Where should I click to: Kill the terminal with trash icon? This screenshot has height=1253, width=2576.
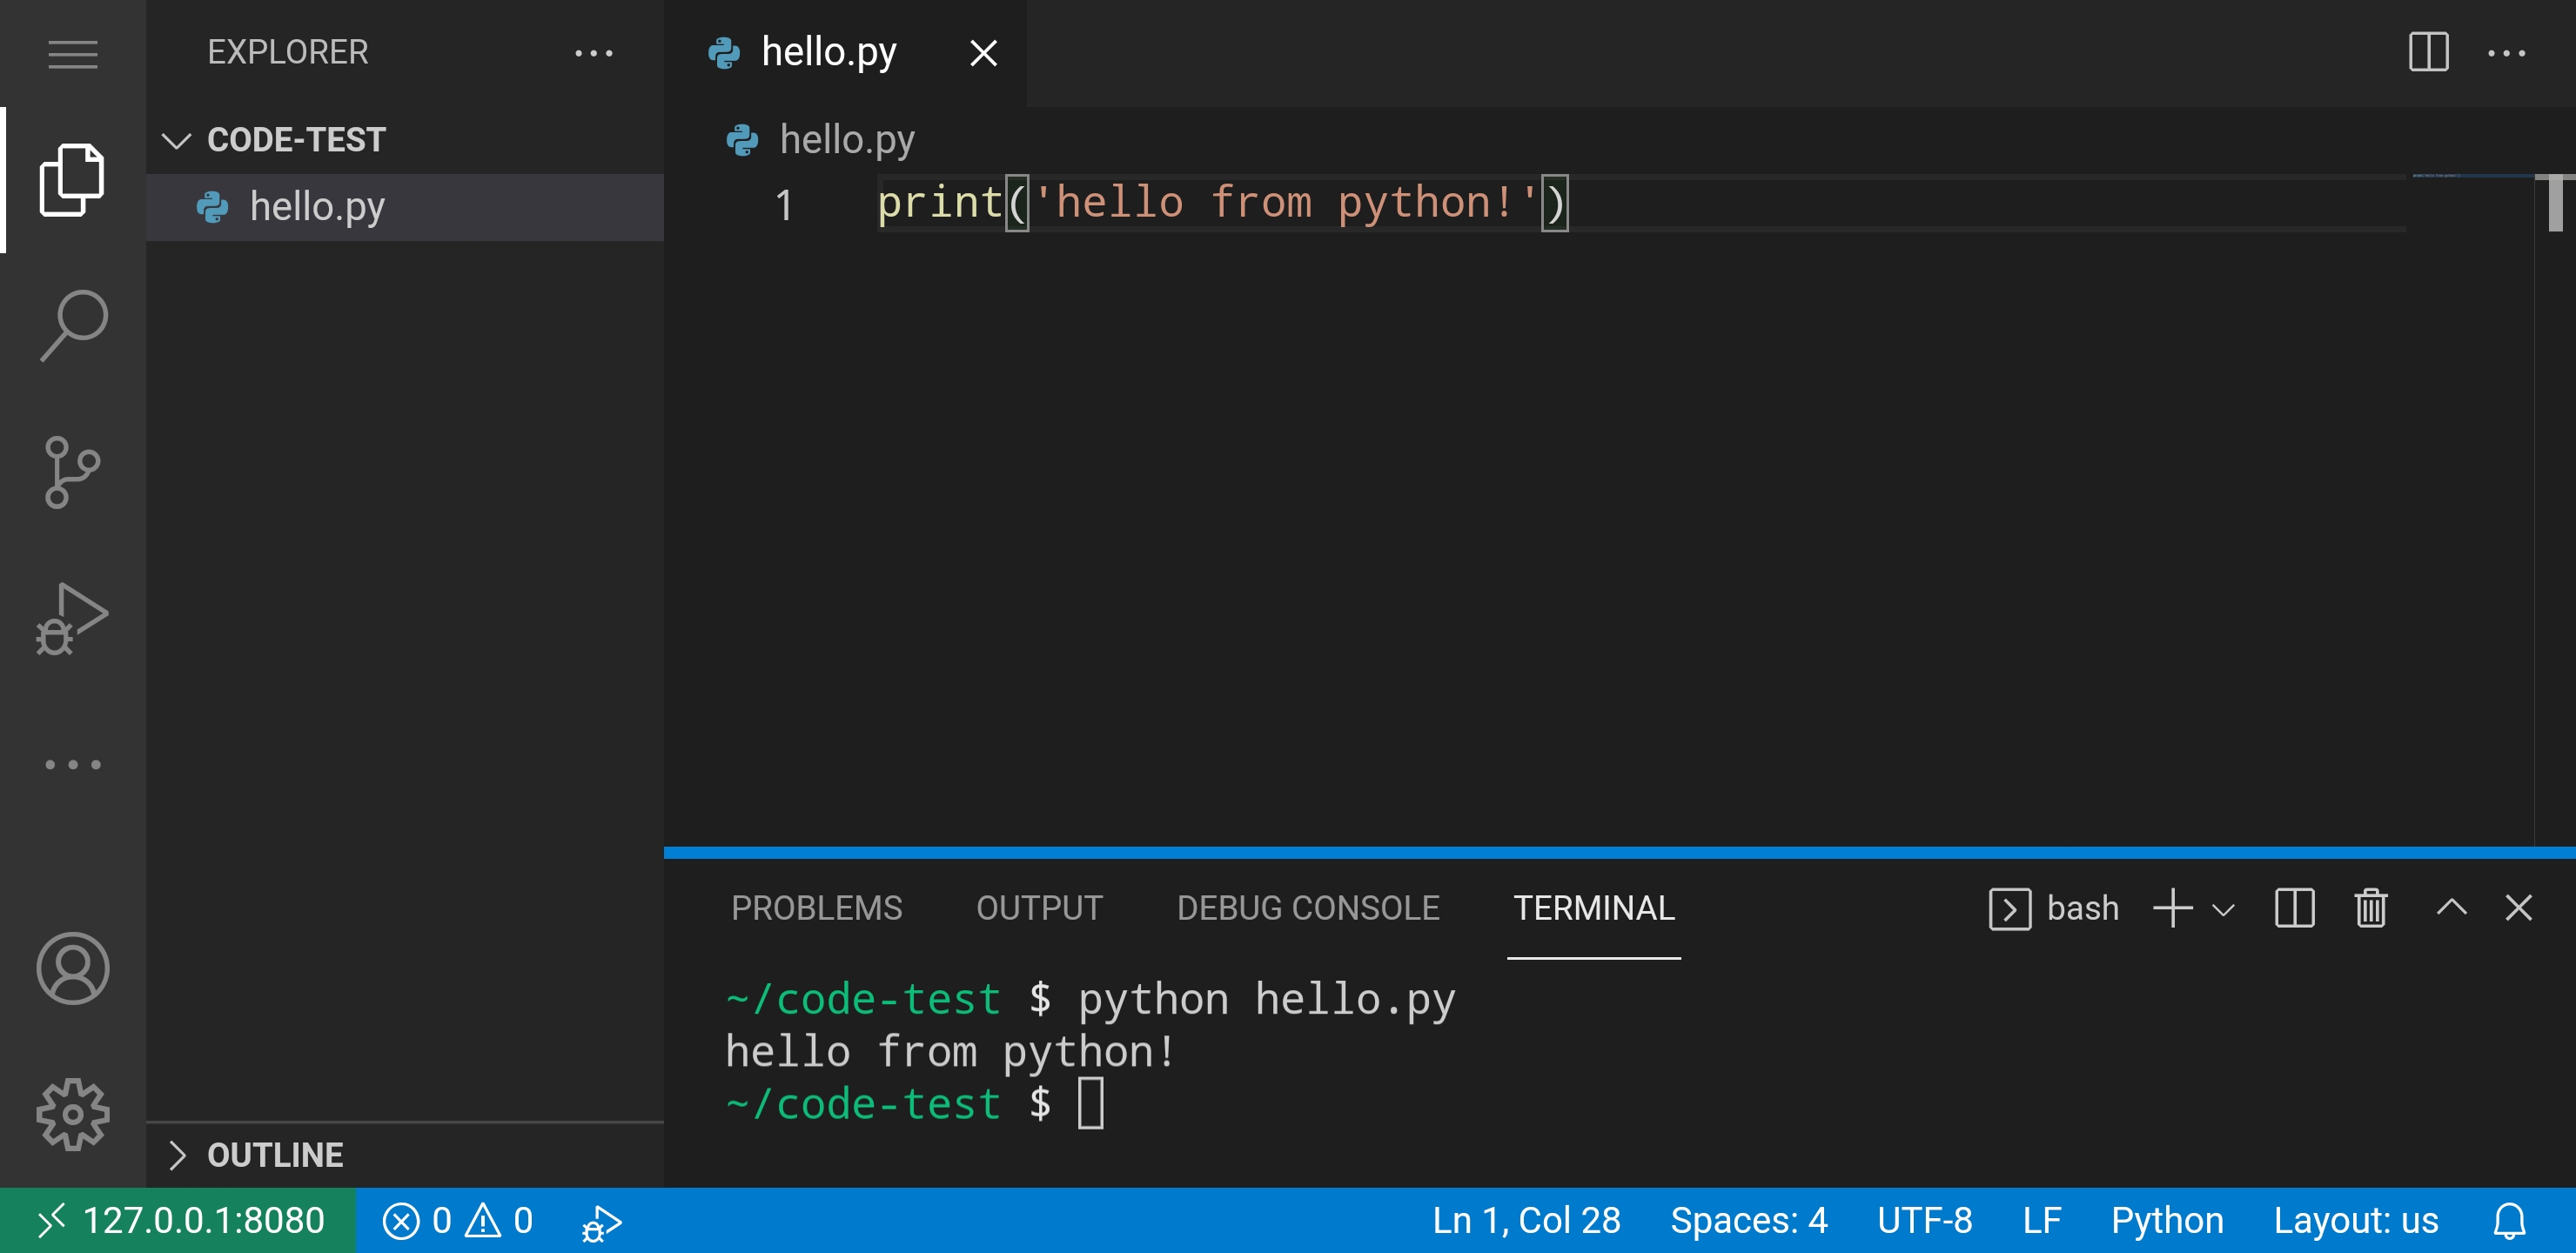[2370, 908]
